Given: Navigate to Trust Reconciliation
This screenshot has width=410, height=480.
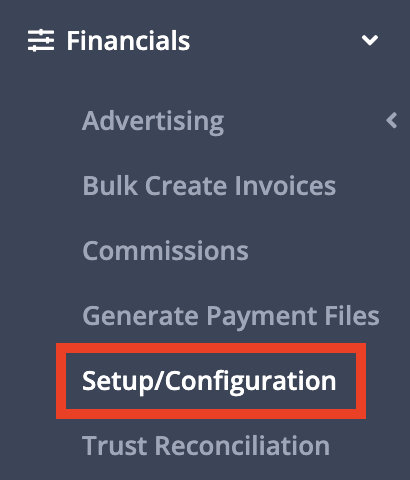Looking at the screenshot, I should pos(206,445).
